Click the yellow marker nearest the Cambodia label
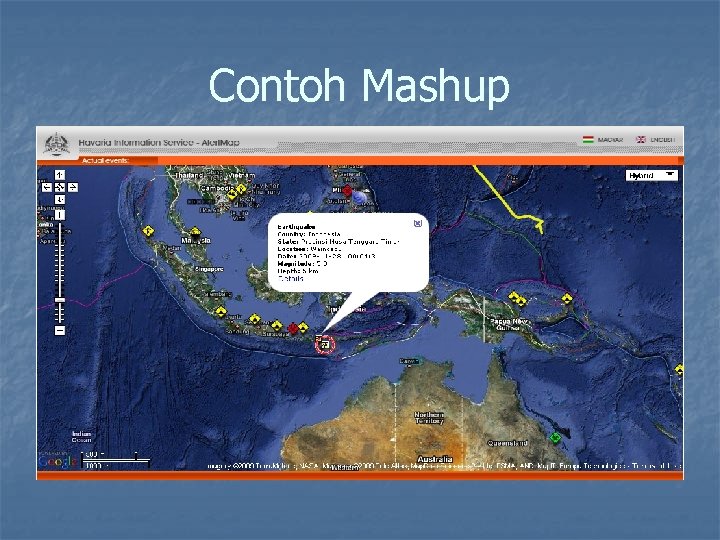Viewport: 720px width, 540px height. 232,194
